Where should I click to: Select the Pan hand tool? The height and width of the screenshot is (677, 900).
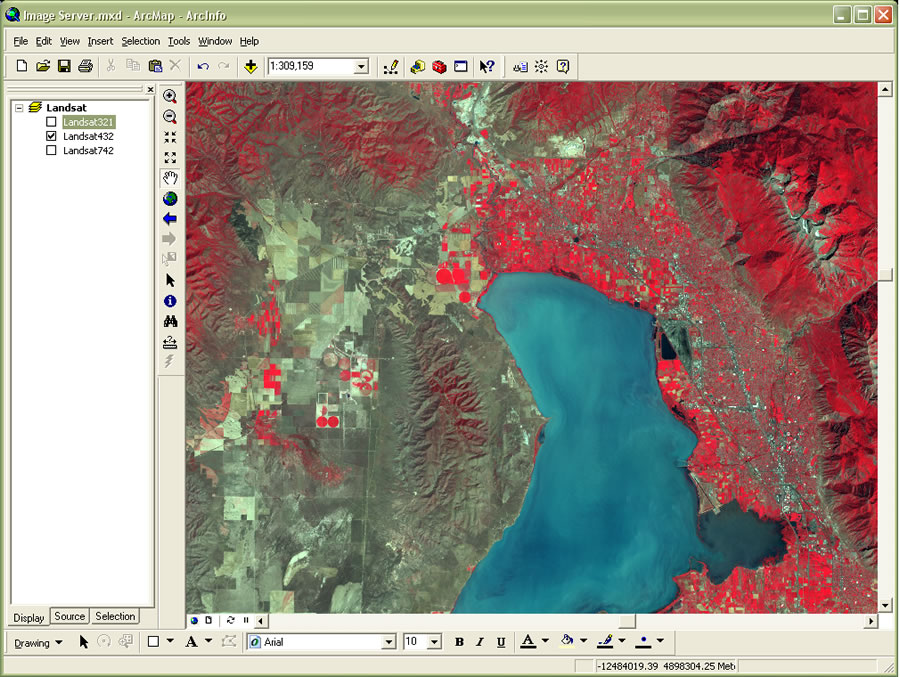click(x=170, y=178)
